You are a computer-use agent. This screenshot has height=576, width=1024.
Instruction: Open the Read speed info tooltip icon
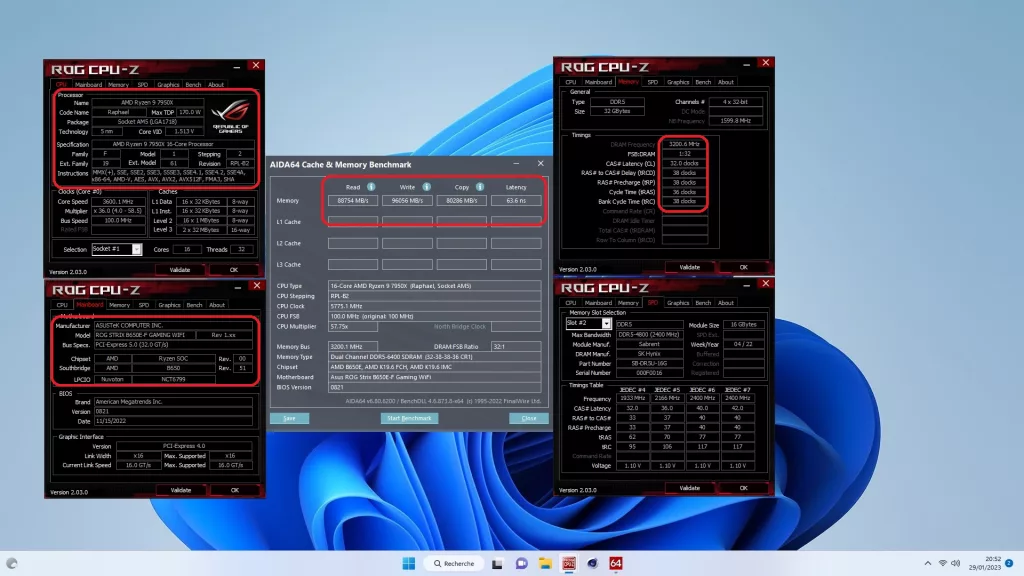pyautogui.click(x=371, y=187)
